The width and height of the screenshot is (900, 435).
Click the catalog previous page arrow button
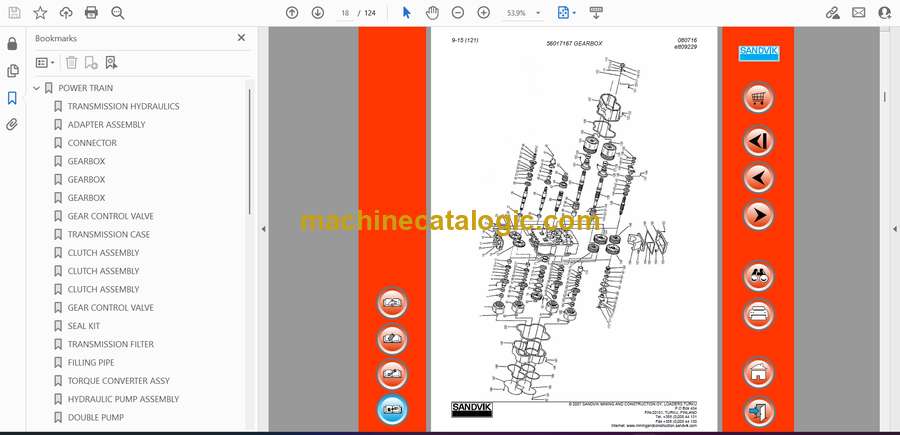(x=758, y=178)
